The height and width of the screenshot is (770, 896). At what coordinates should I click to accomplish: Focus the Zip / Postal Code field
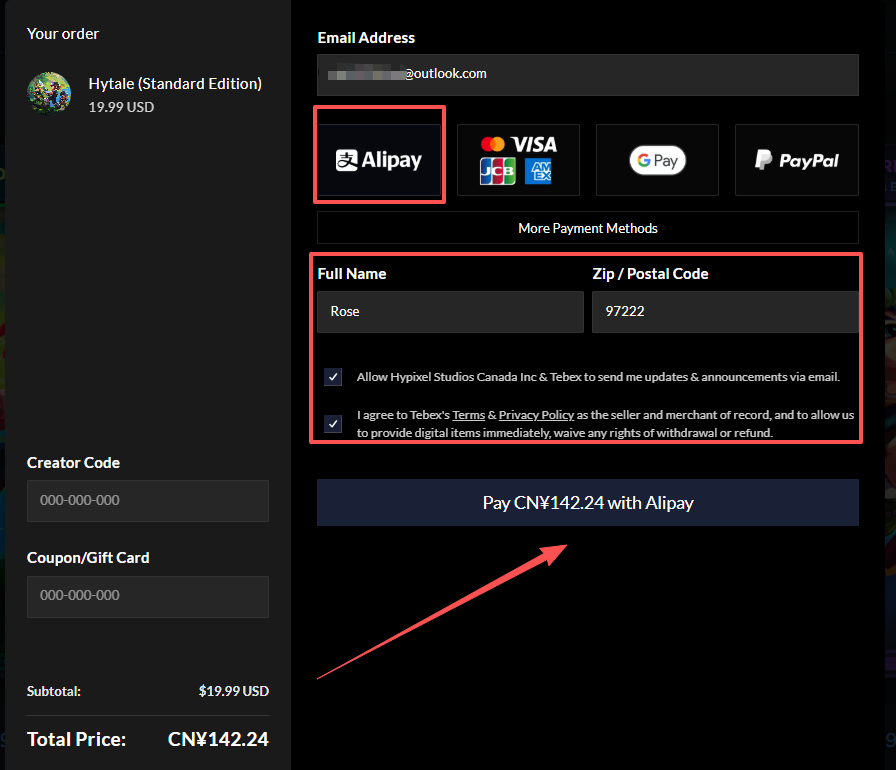click(x=724, y=312)
